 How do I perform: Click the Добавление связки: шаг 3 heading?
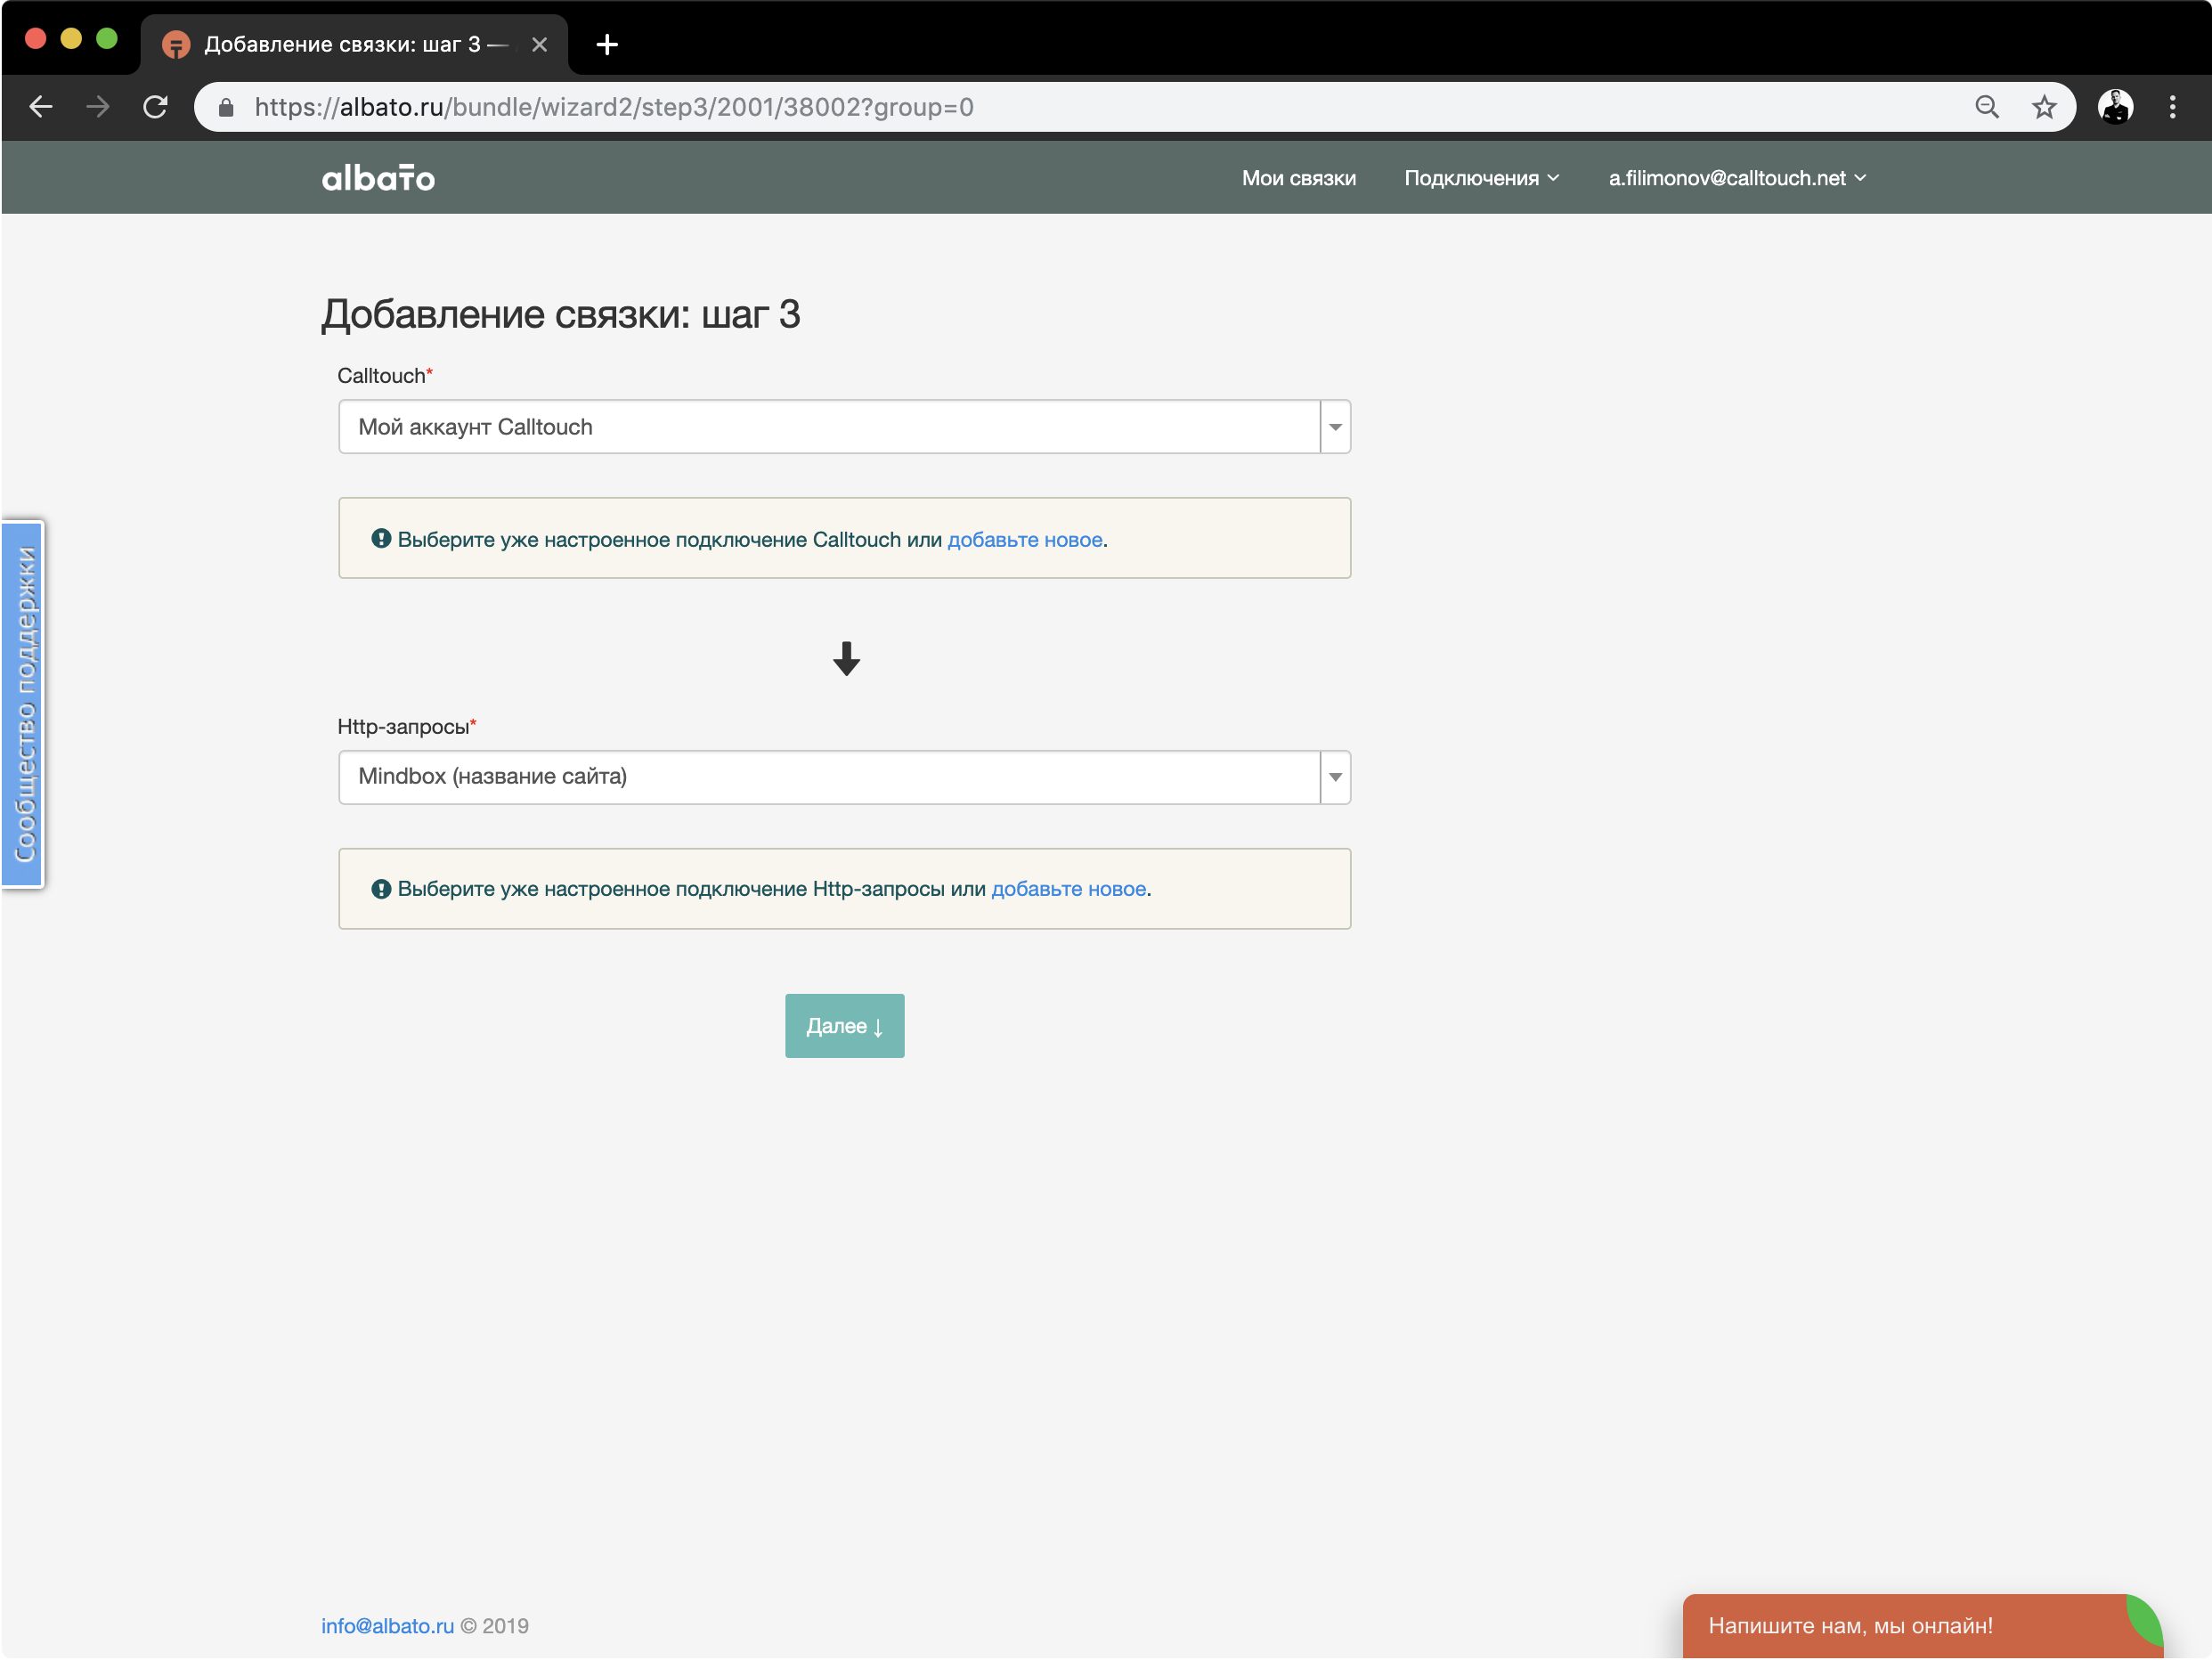[x=560, y=314]
